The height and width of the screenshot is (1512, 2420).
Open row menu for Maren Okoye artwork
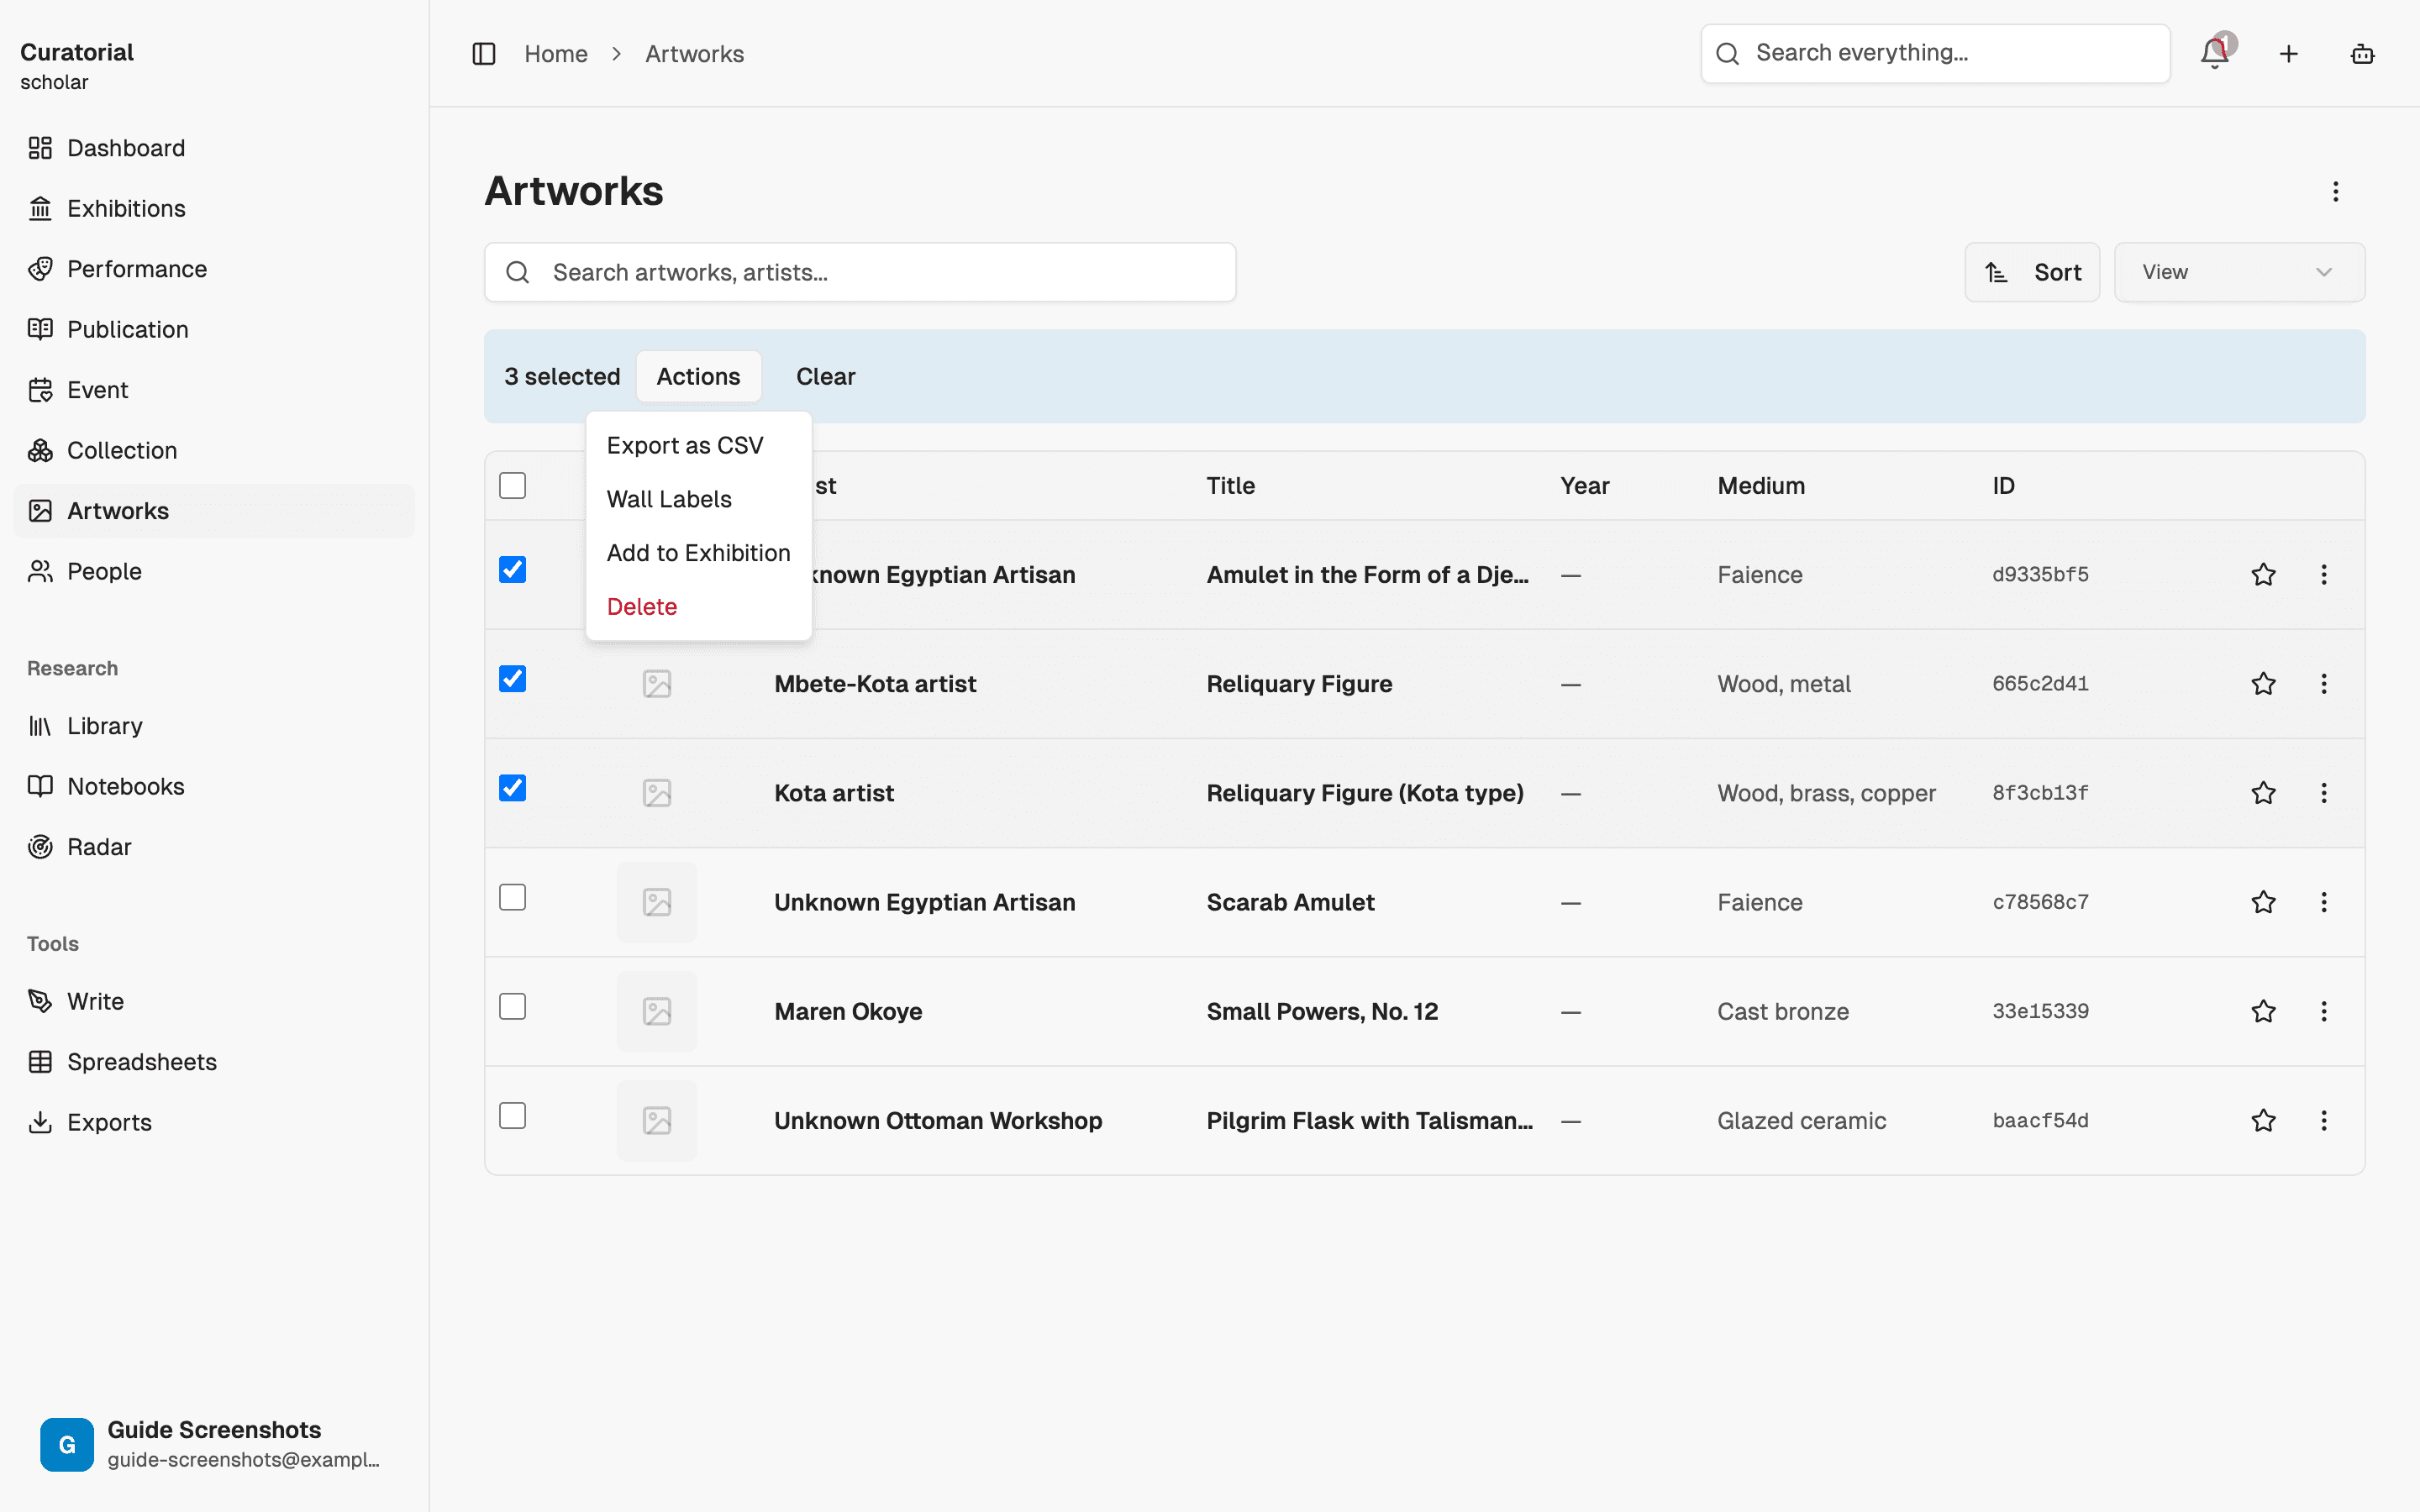click(x=2324, y=1011)
